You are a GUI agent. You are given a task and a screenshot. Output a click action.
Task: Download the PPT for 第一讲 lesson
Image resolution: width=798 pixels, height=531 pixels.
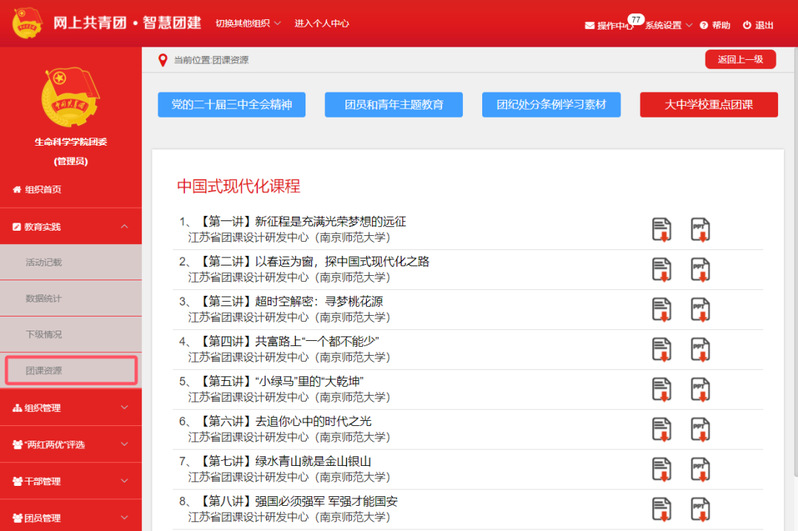tap(701, 229)
